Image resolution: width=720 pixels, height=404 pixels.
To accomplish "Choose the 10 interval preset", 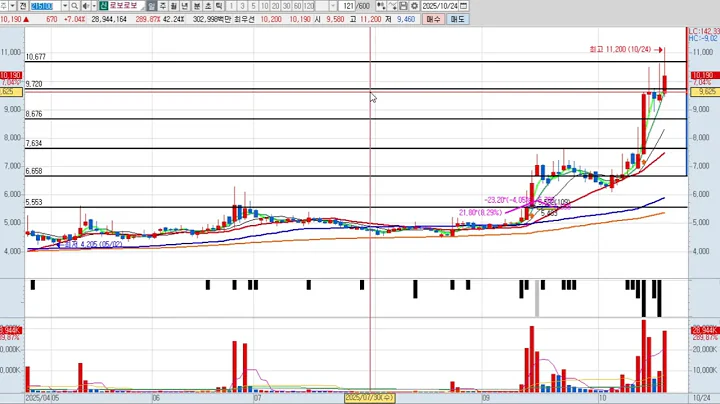I will click(264, 6).
